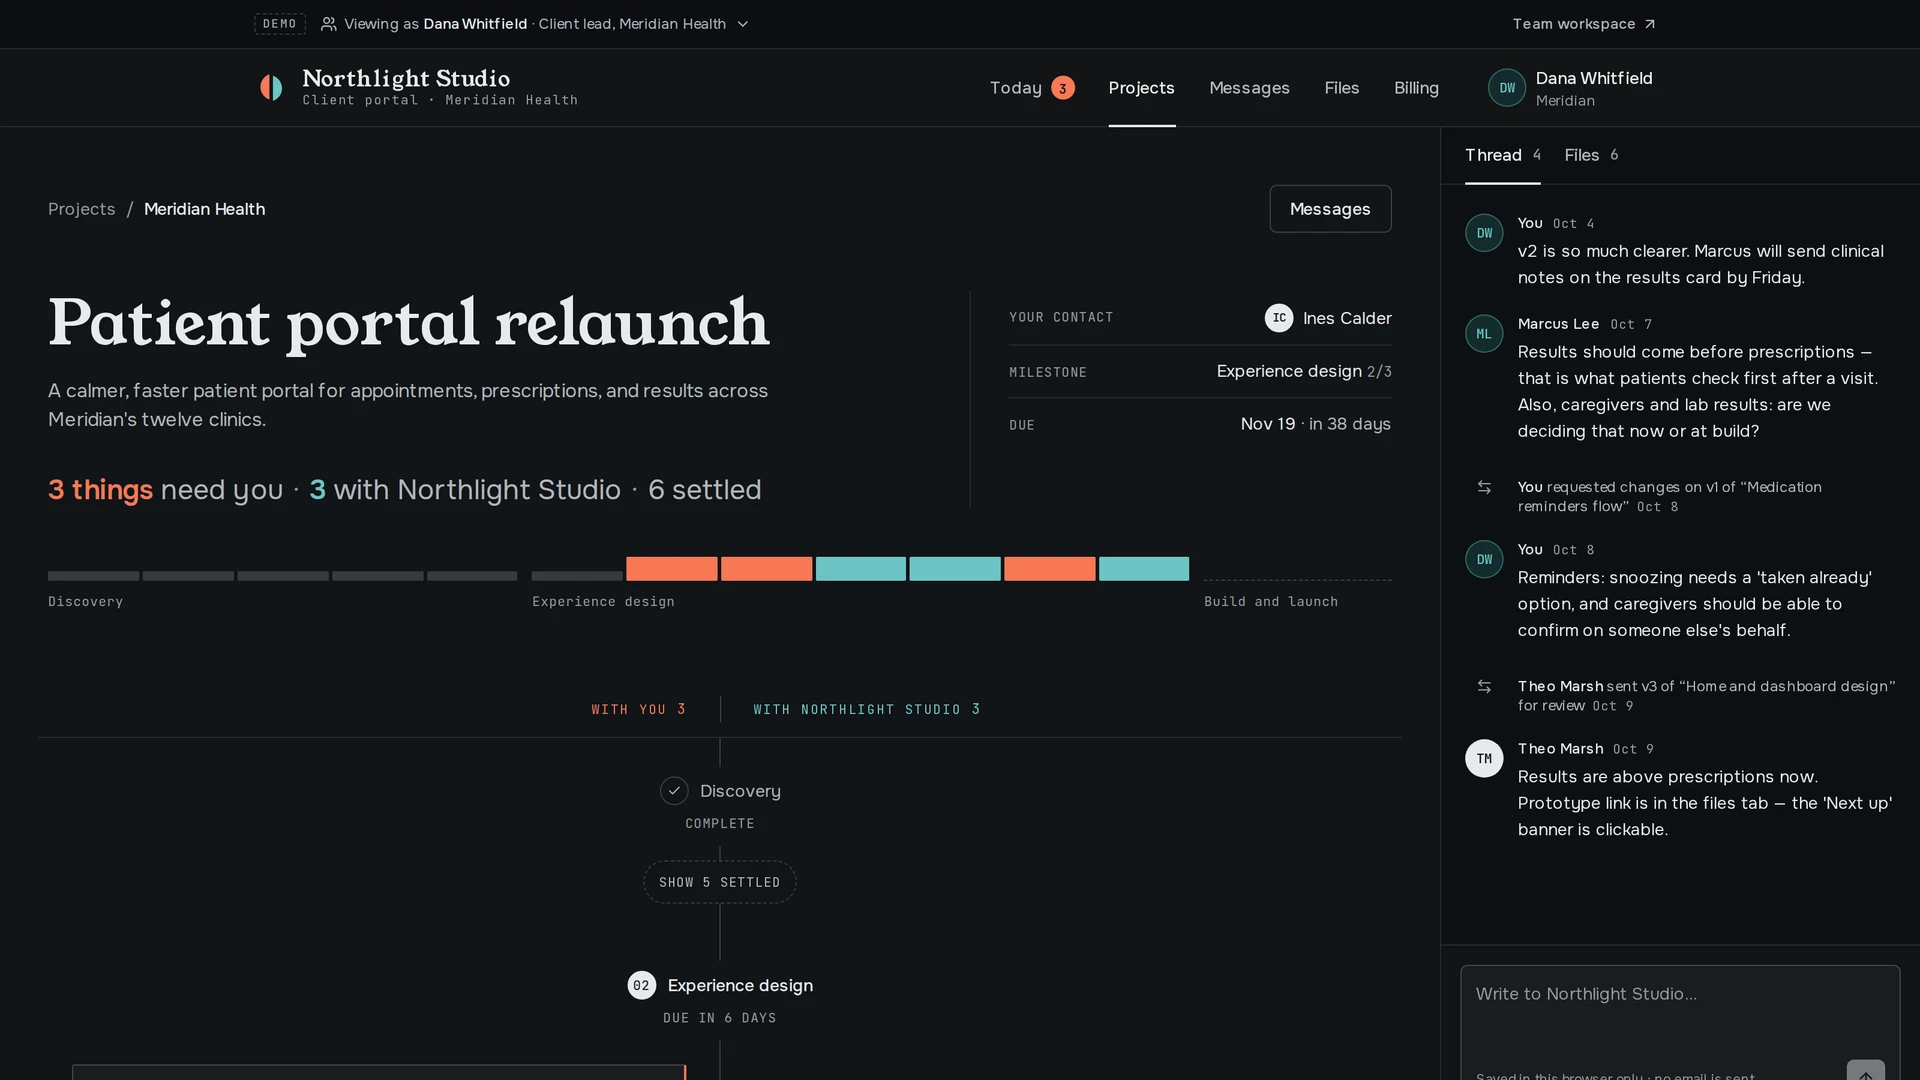This screenshot has height=1080, width=1920.
Task: Click the send arrow button in composer
Action: (x=1865, y=1072)
